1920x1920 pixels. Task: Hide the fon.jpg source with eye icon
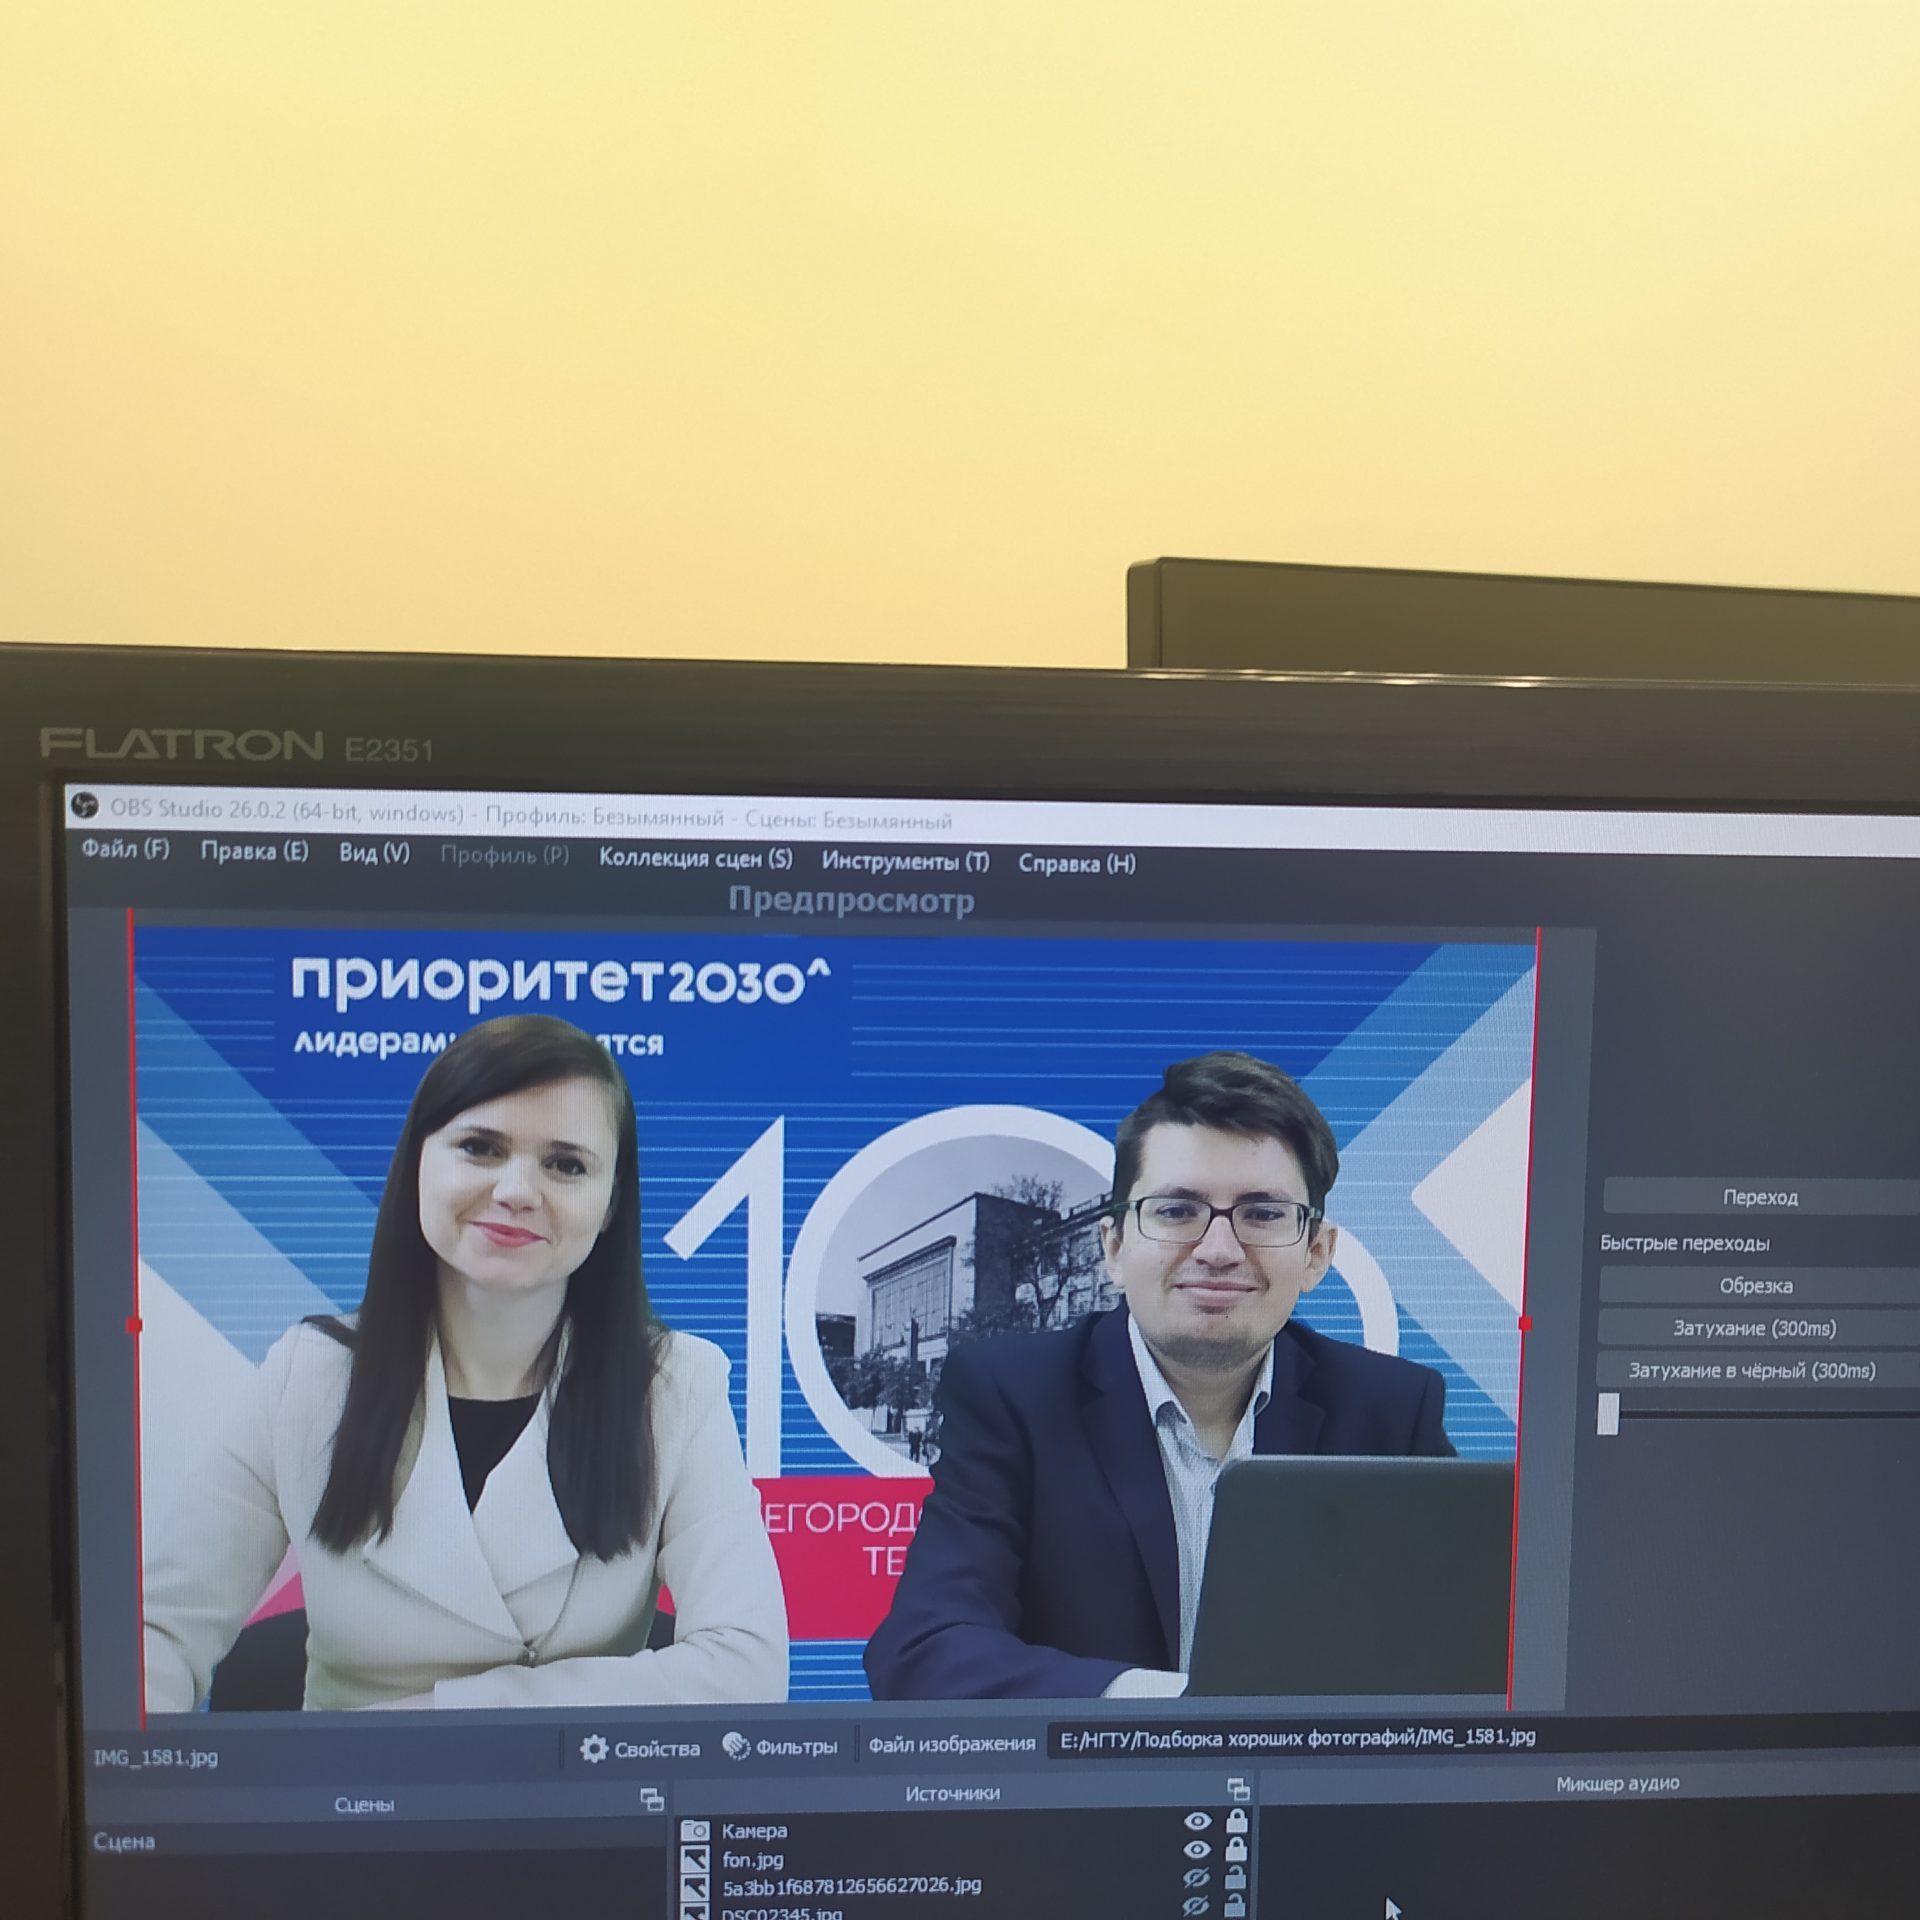coord(1198,1850)
